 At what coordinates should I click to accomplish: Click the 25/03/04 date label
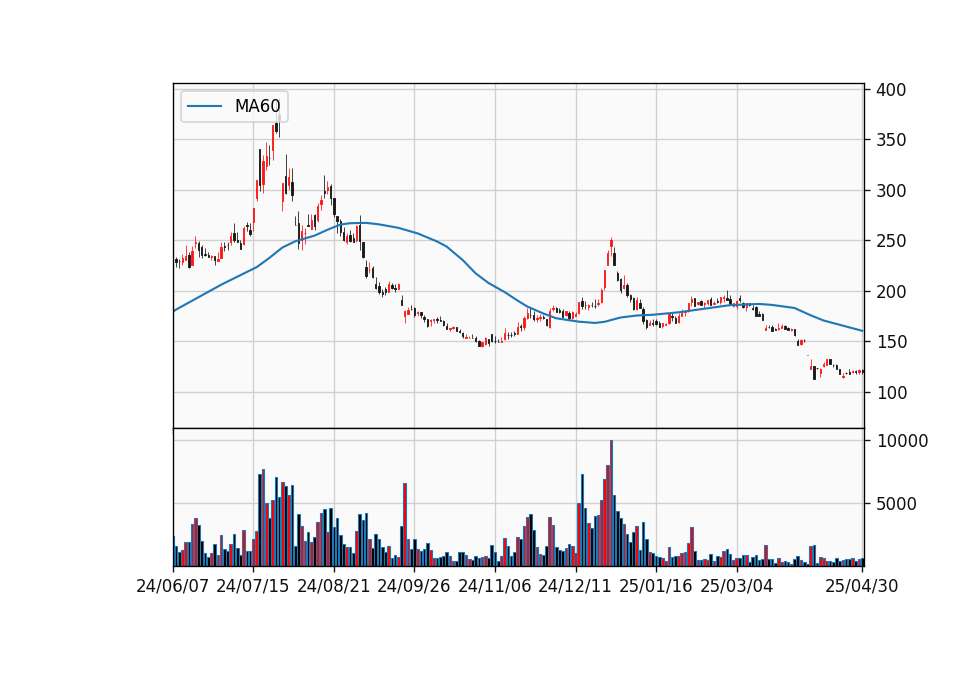click(x=737, y=587)
